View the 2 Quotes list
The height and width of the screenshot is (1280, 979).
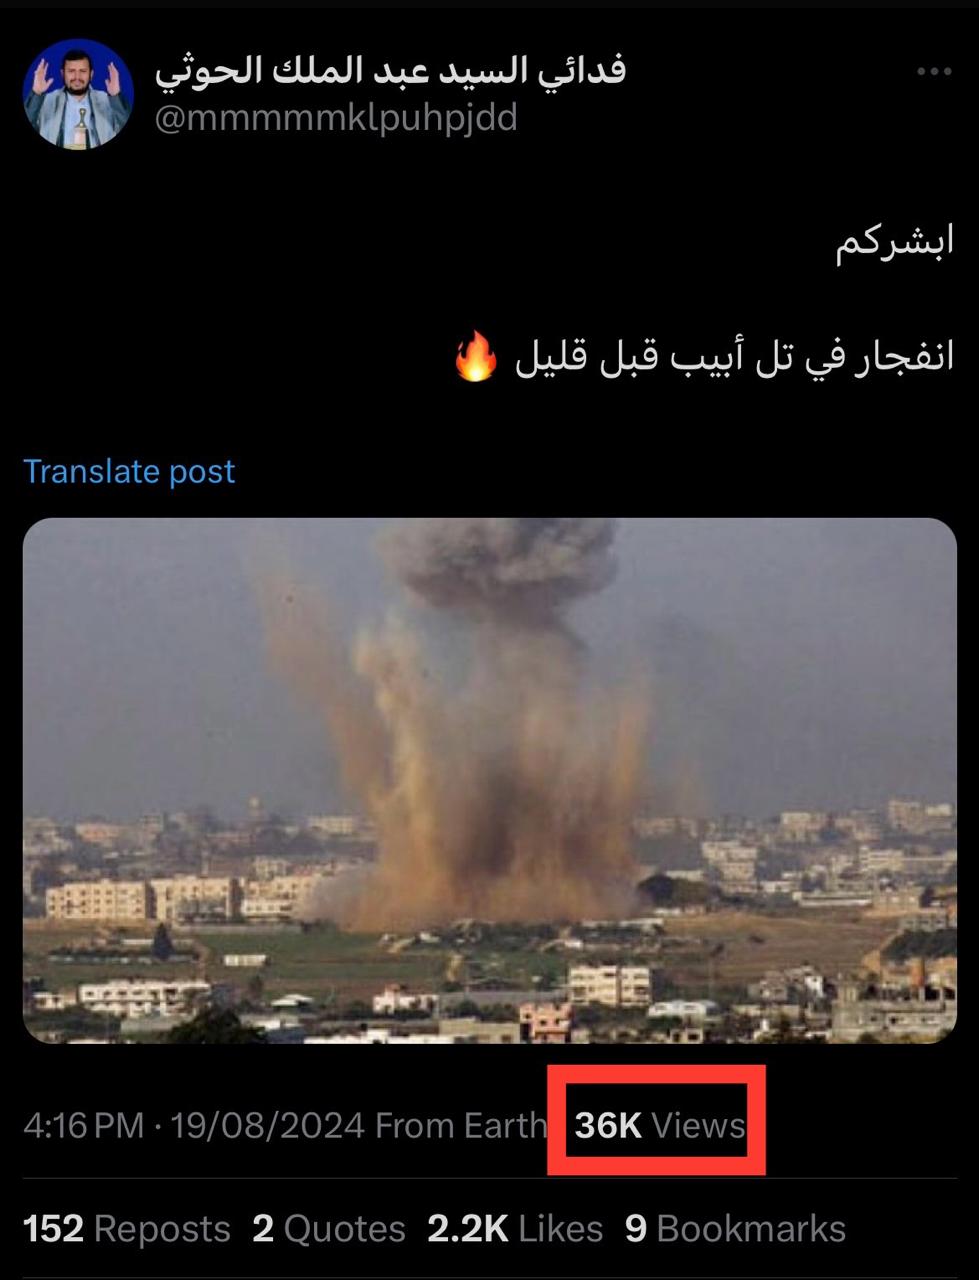pyautogui.click(x=329, y=1229)
